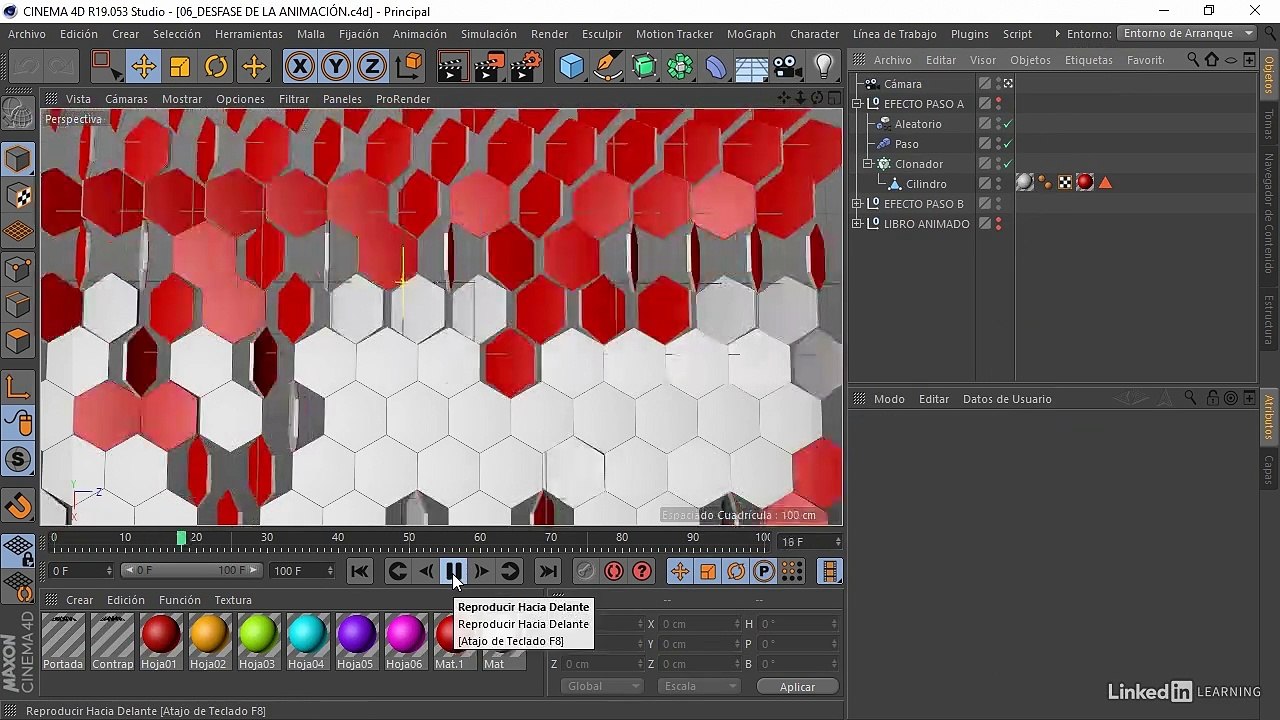Expand LIBRO ANIMADO object
The width and height of the screenshot is (1280, 720).
[x=857, y=224]
